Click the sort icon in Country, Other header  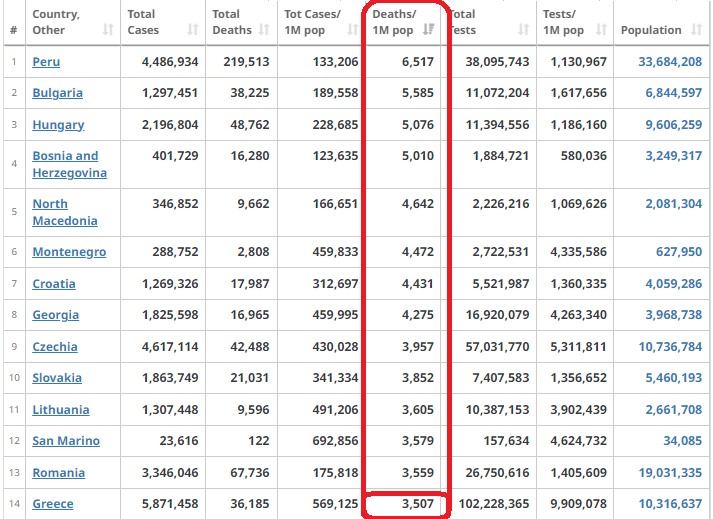click(108, 30)
